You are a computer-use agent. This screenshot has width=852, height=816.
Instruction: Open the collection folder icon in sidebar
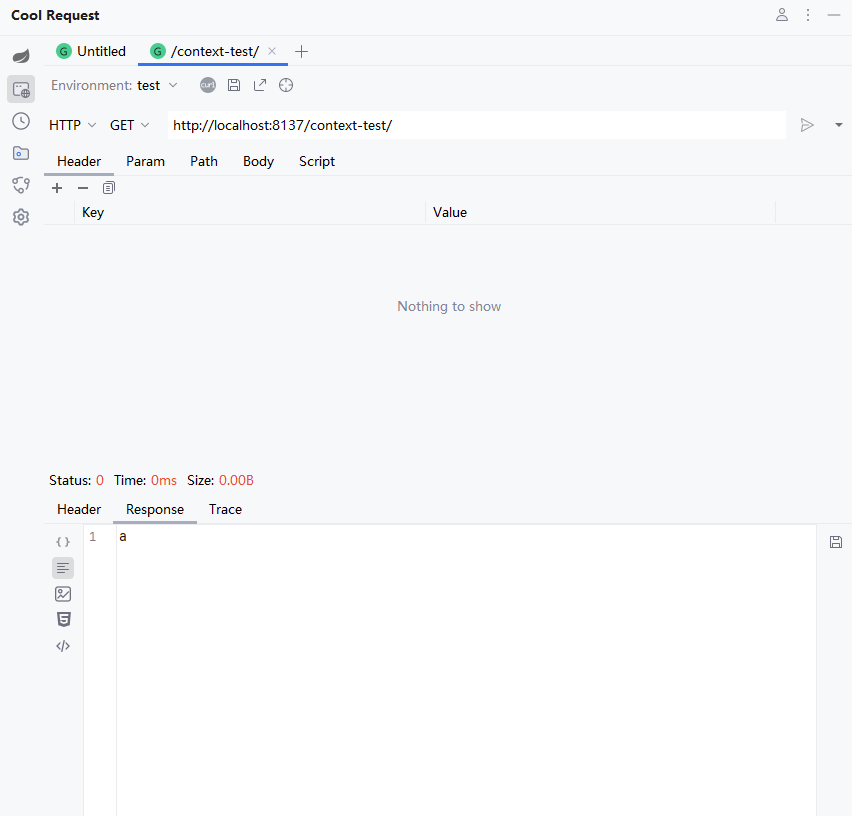tap(21, 153)
